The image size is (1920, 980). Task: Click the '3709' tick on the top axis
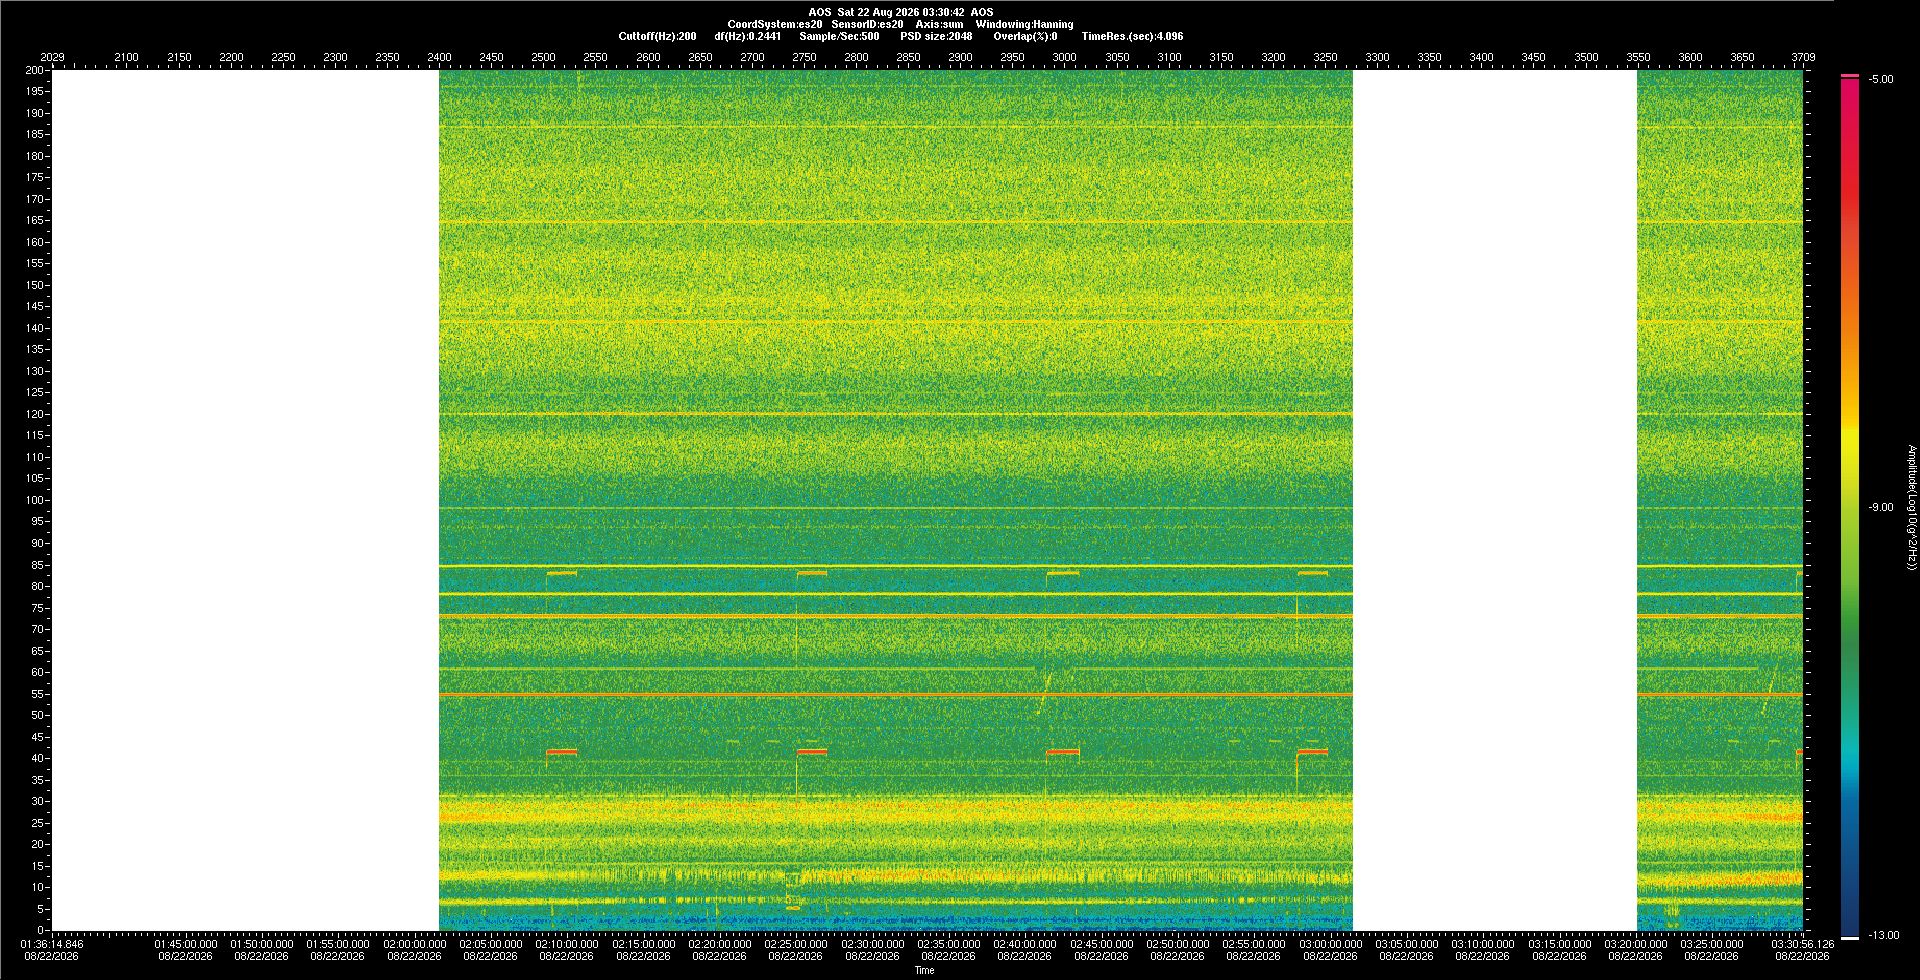[1803, 57]
